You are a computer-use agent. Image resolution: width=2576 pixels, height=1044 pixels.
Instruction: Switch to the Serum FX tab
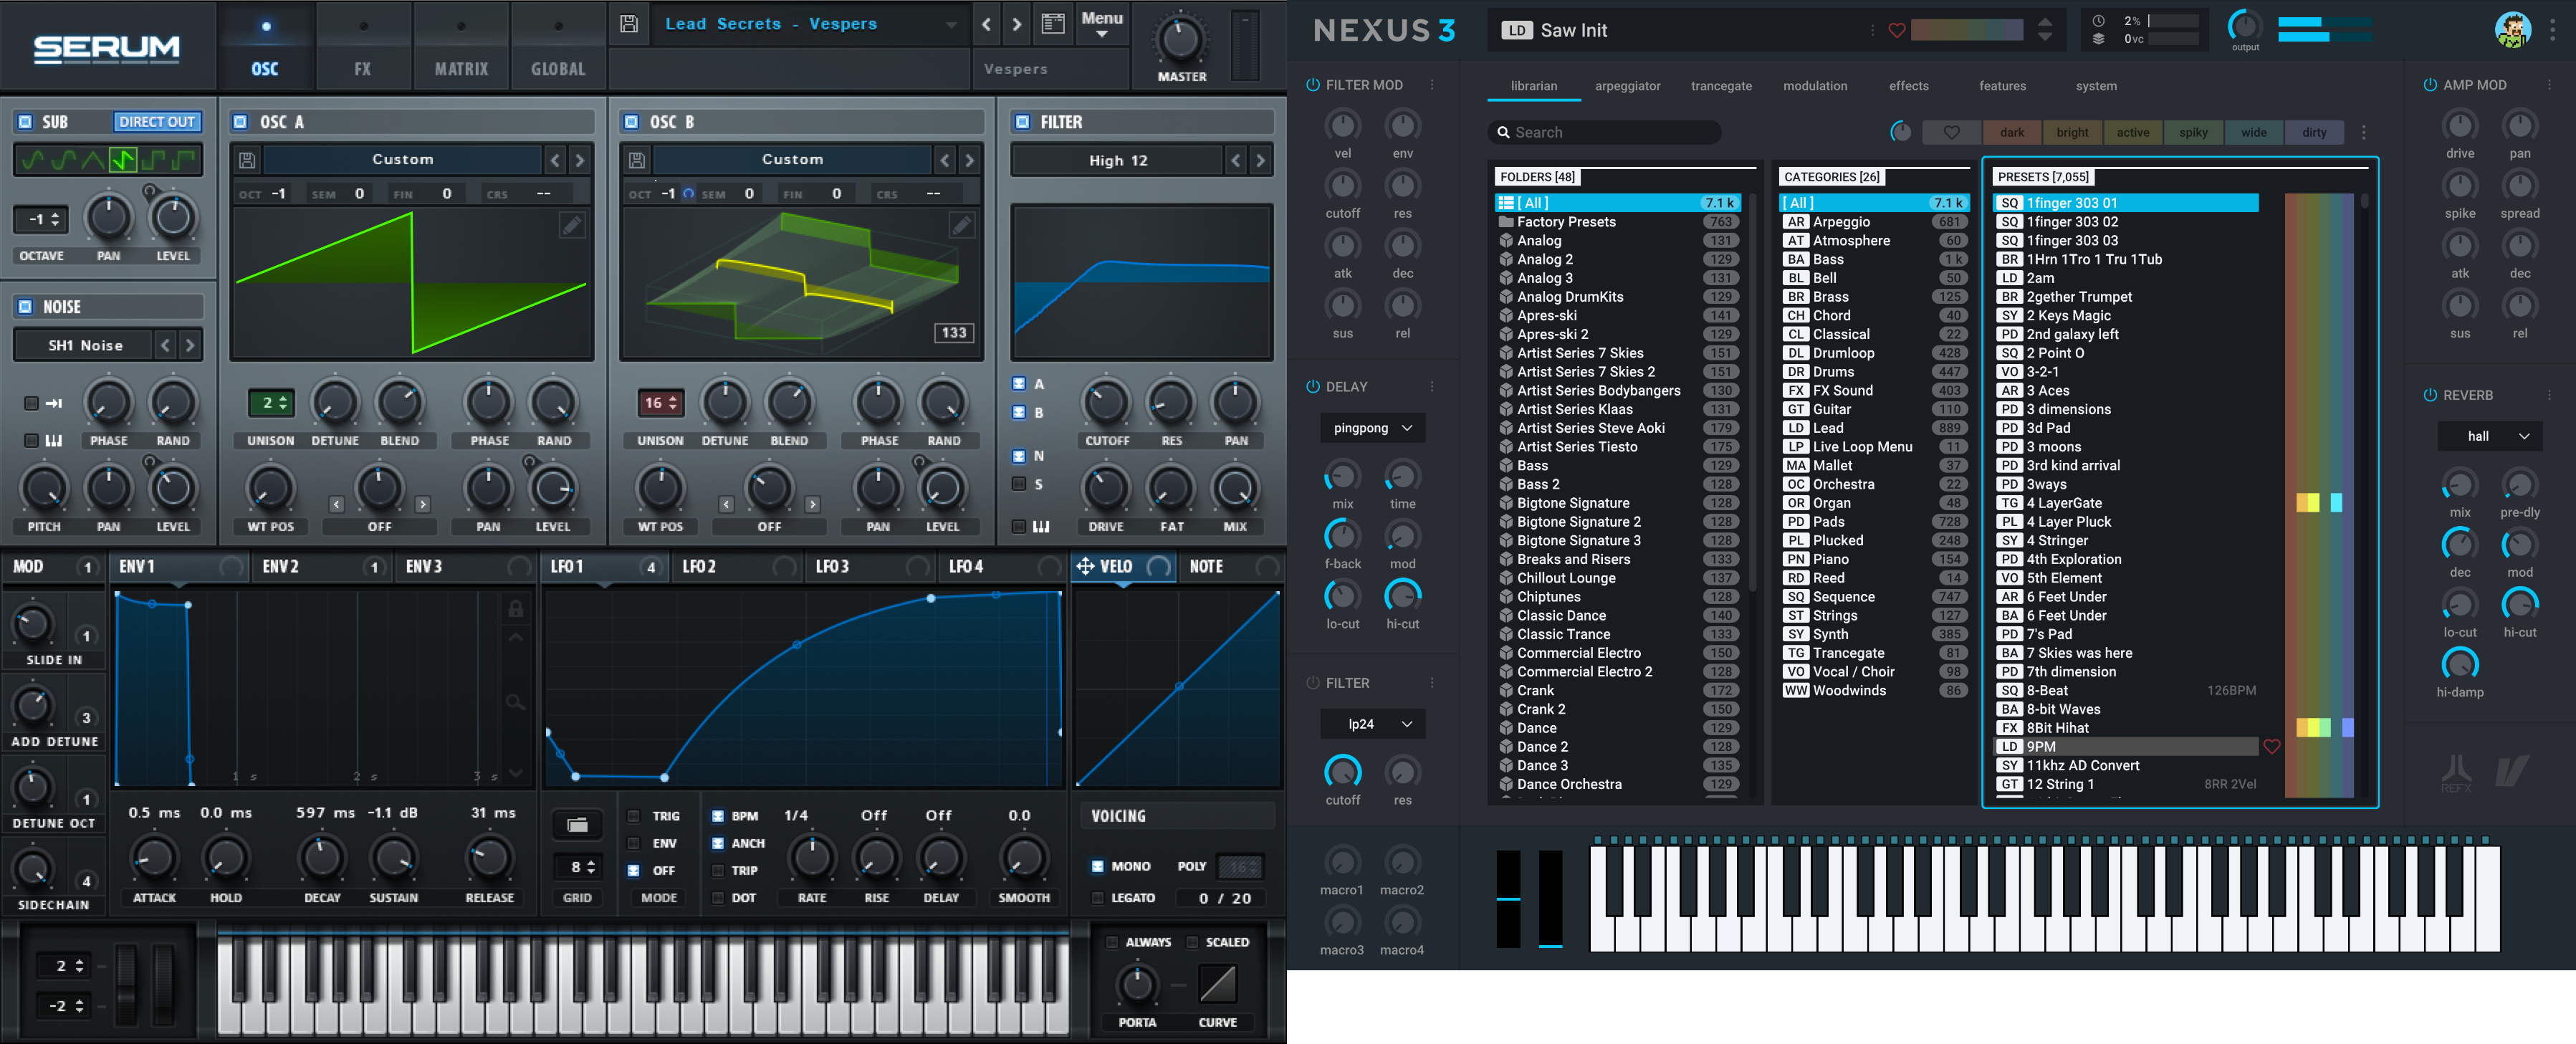point(362,47)
